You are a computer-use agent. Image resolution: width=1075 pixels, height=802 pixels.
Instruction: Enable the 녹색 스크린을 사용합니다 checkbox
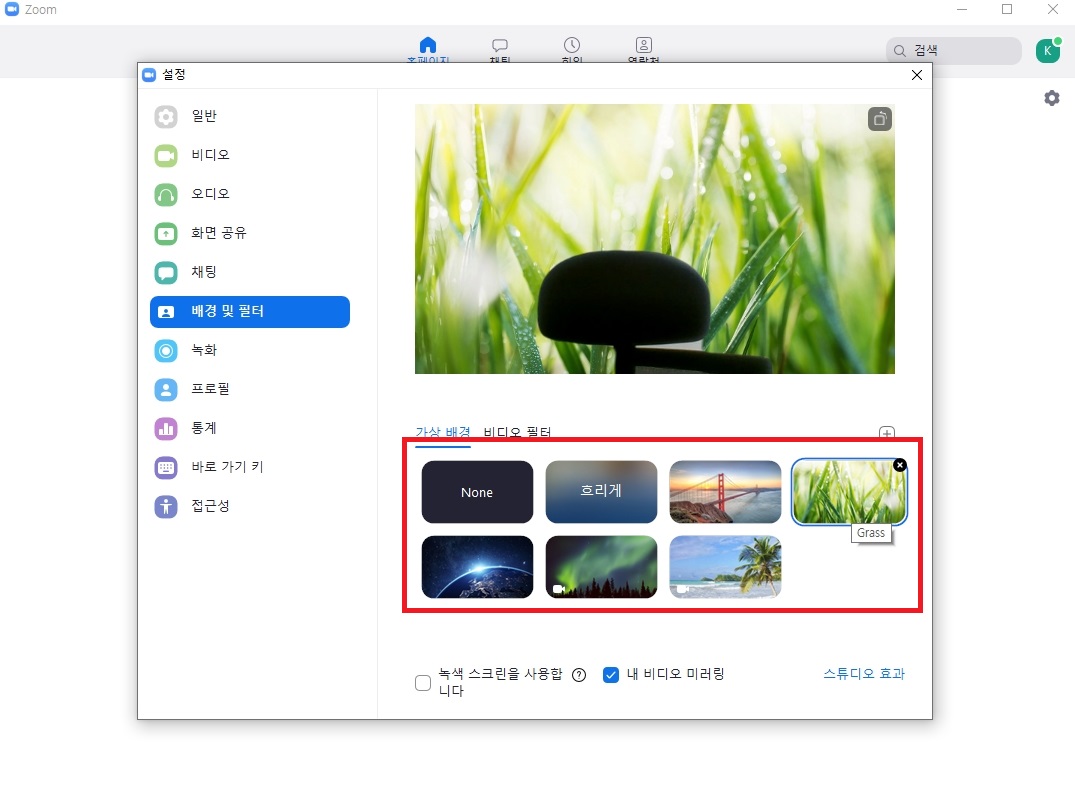[x=423, y=683]
